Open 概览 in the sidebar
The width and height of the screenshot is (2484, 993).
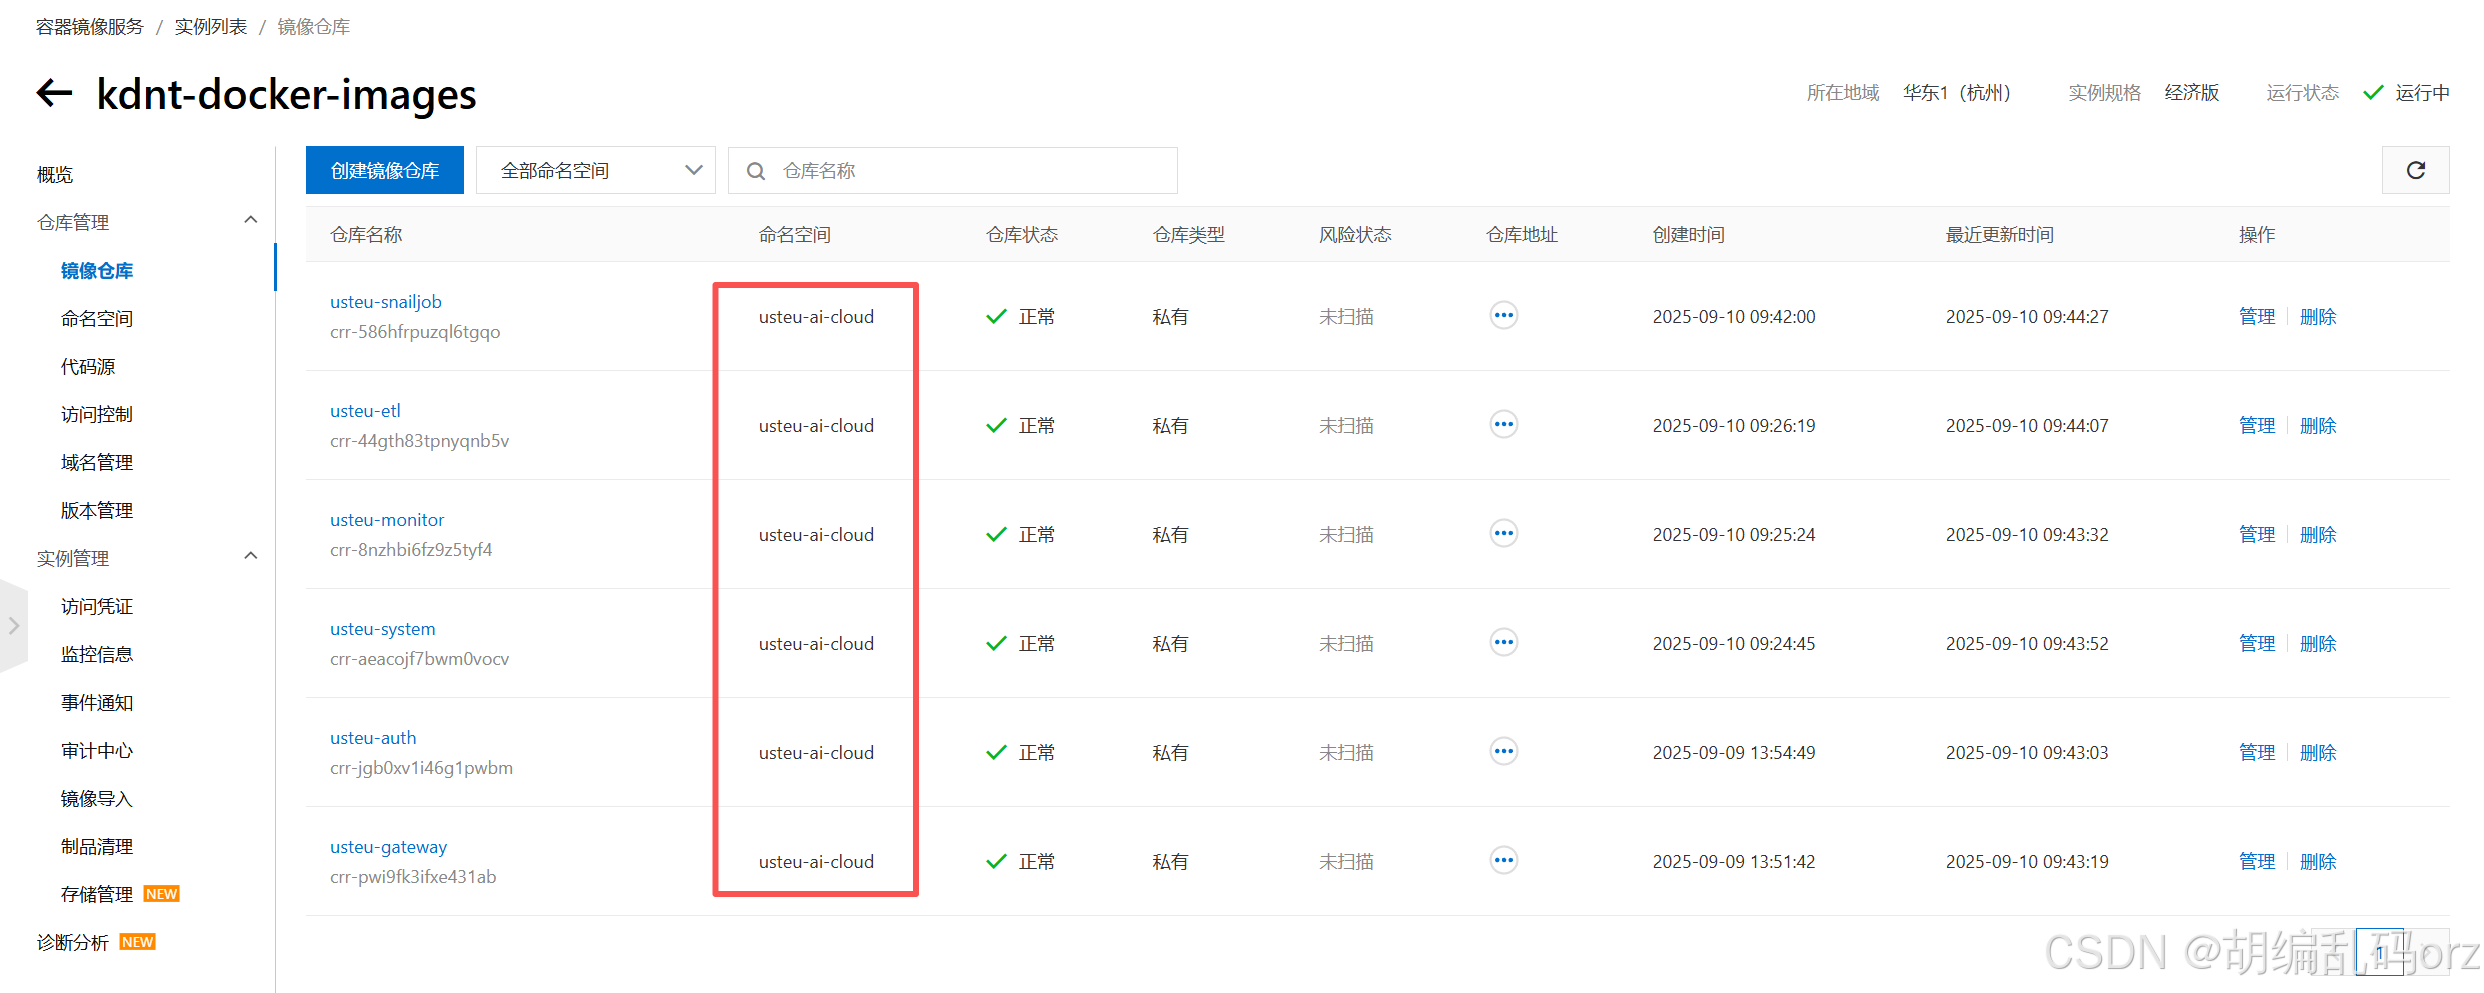pos(55,174)
